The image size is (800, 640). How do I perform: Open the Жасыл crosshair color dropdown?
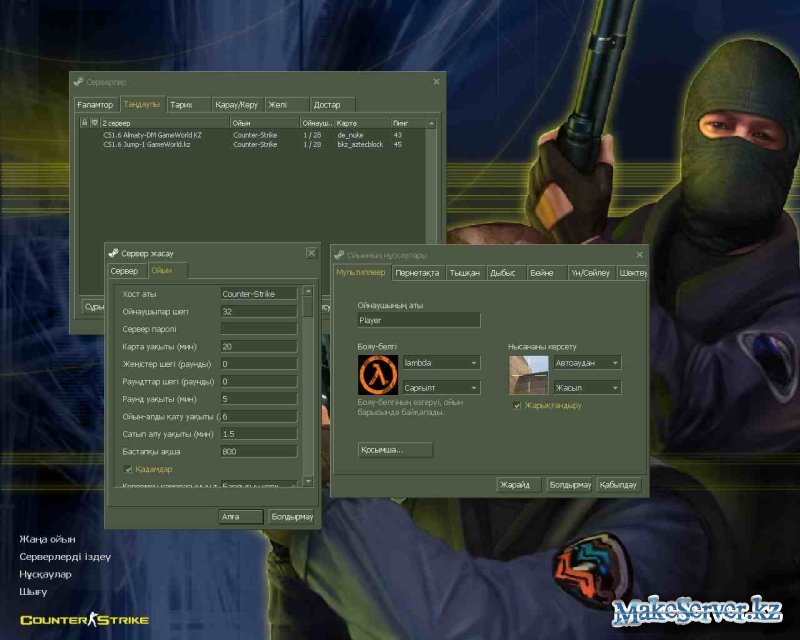[588, 388]
